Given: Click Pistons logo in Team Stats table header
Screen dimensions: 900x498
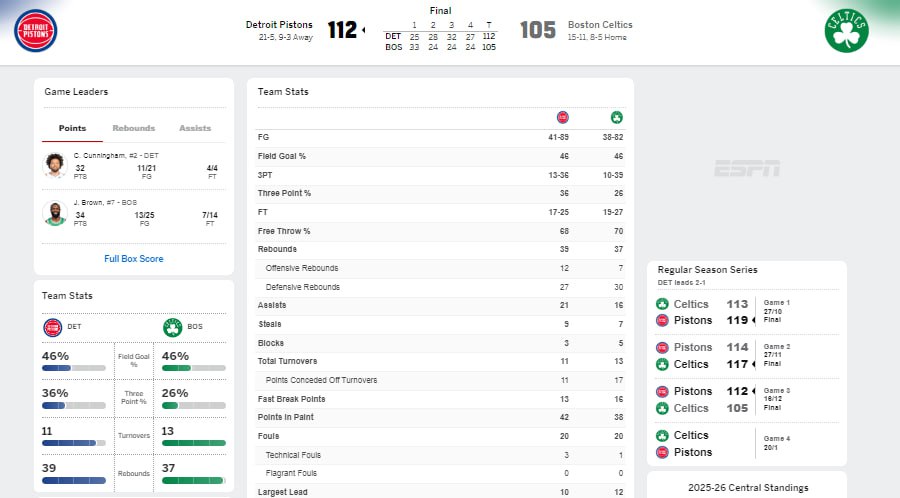Looking at the screenshot, I should coord(562,118).
